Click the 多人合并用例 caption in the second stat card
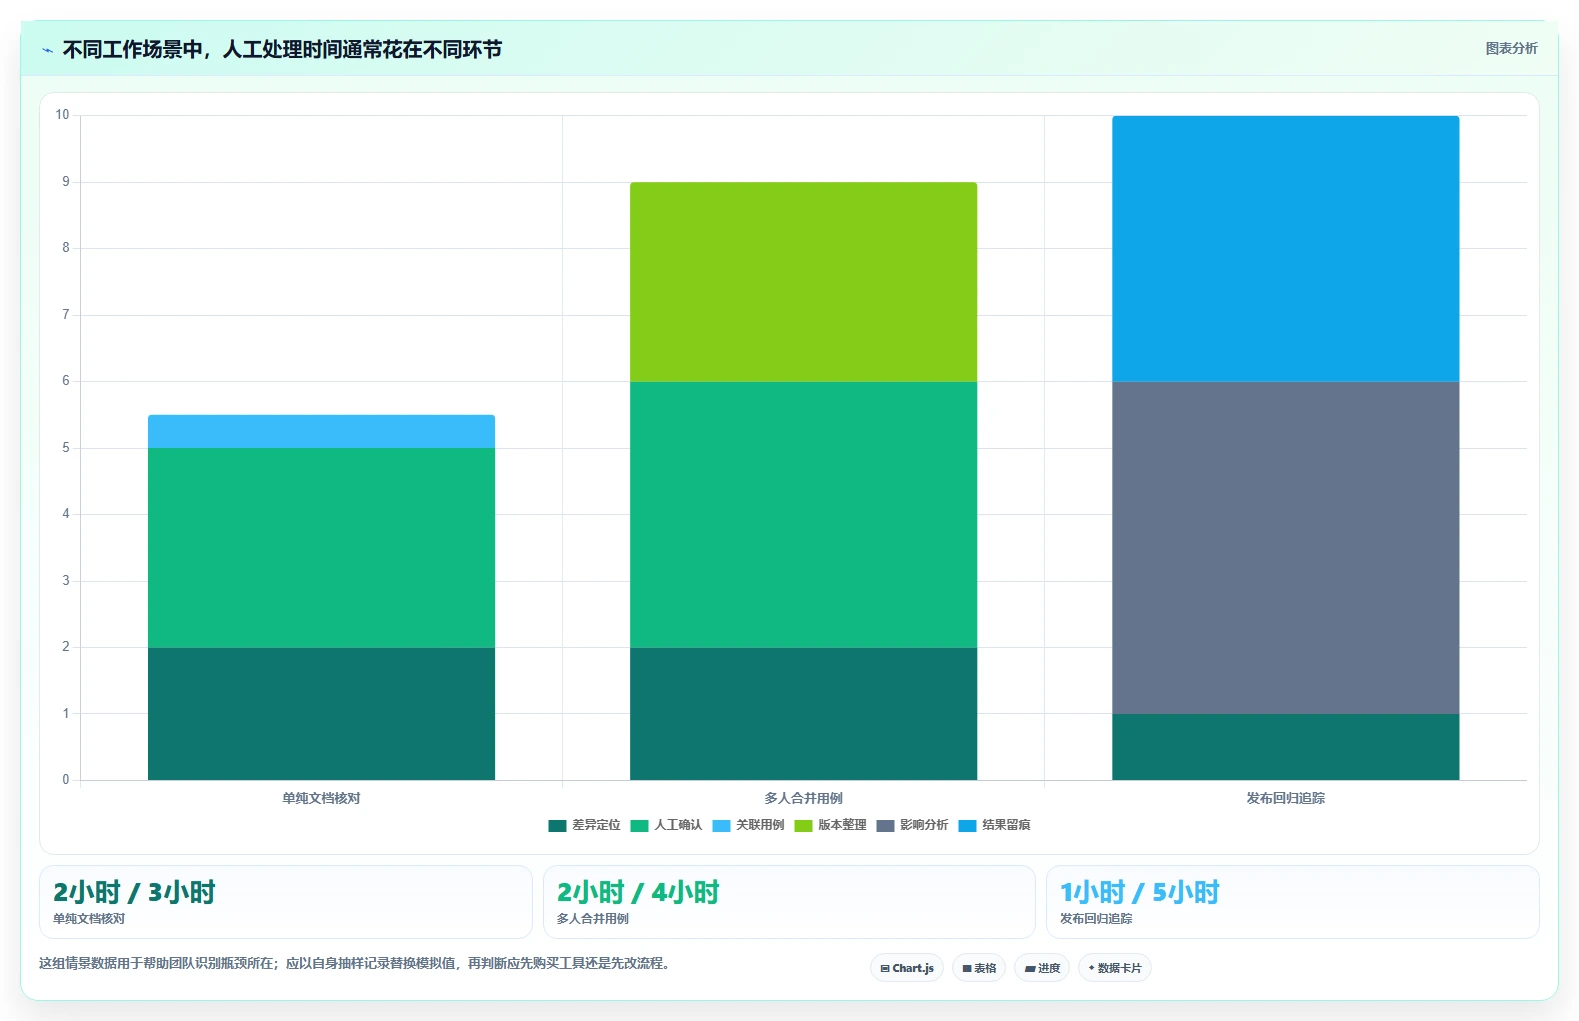 593,919
